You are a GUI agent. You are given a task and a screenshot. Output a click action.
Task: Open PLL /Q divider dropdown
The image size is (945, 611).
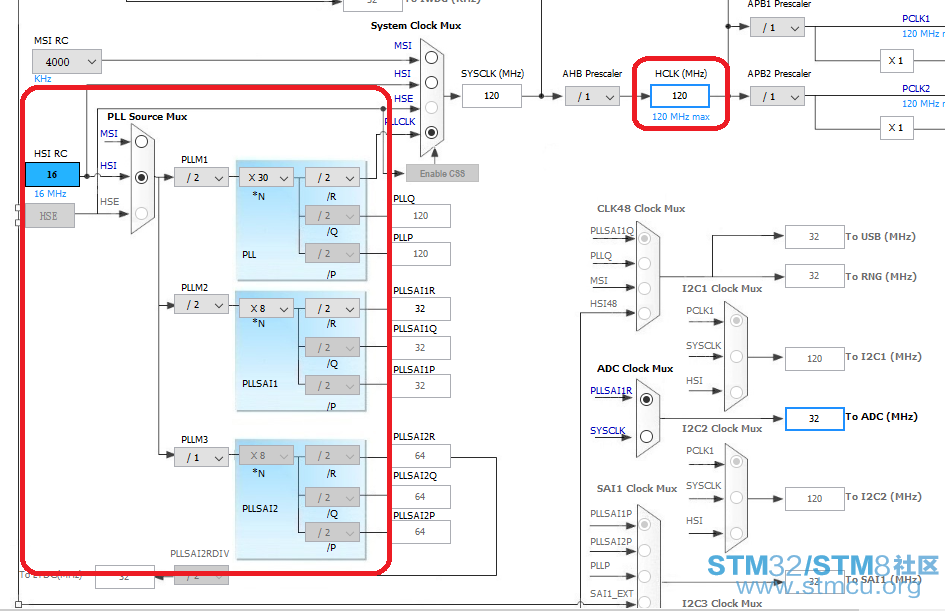coord(333,216)
